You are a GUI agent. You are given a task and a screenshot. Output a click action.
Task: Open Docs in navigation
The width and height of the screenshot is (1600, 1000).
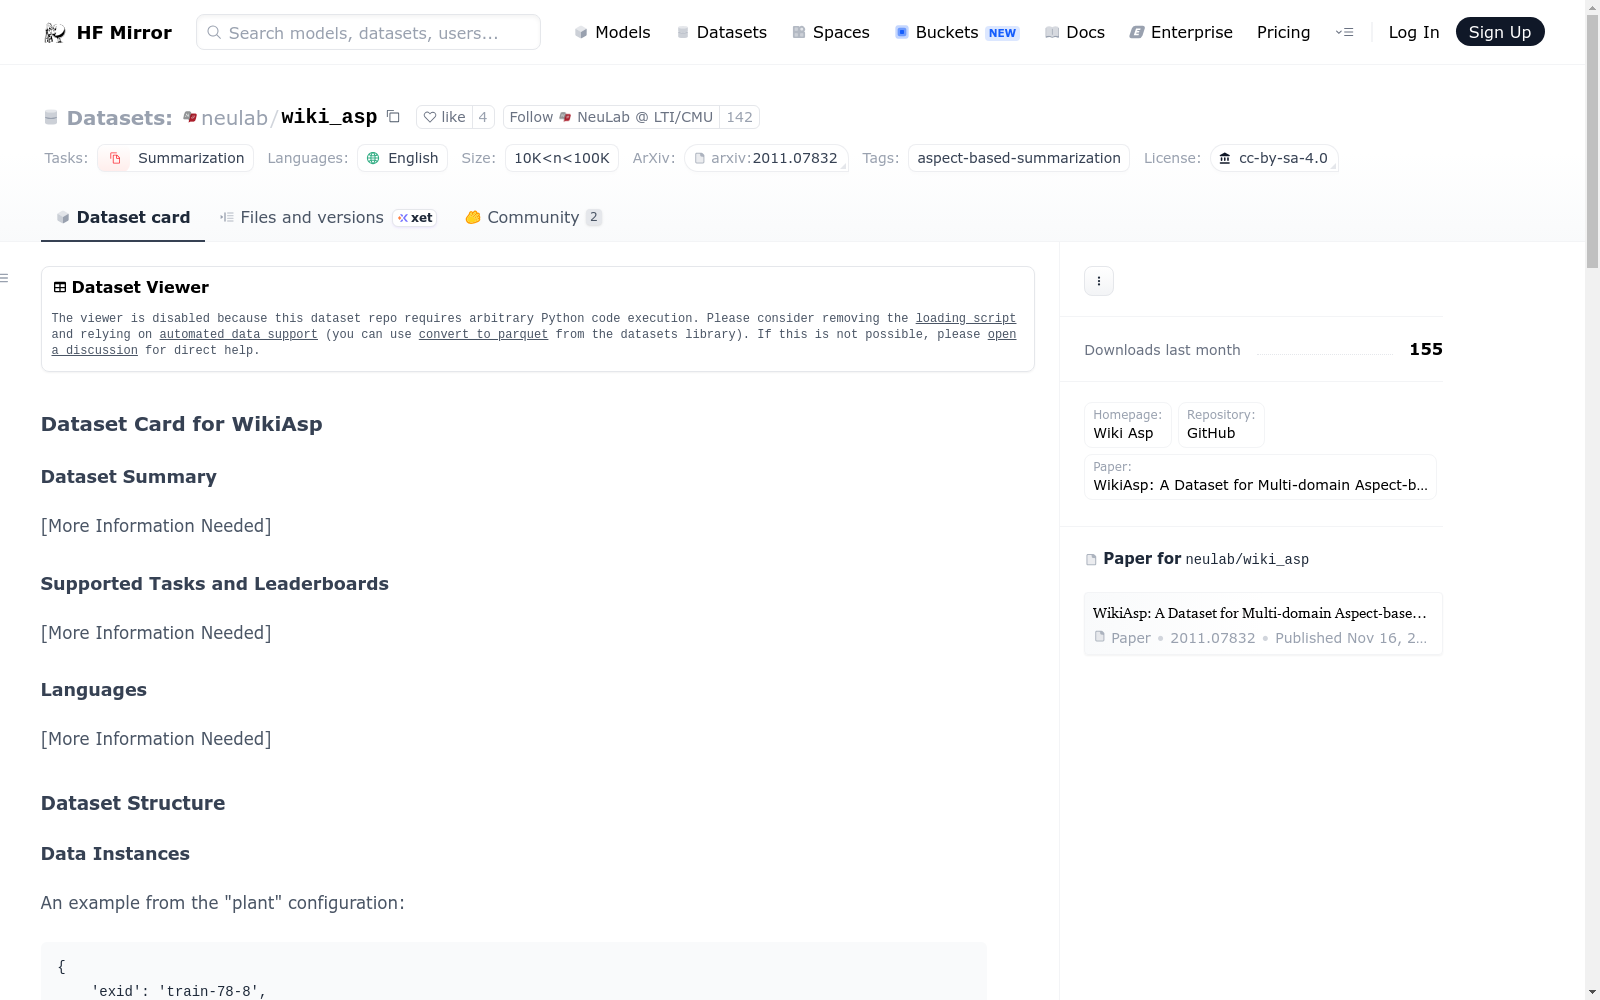1075,33
